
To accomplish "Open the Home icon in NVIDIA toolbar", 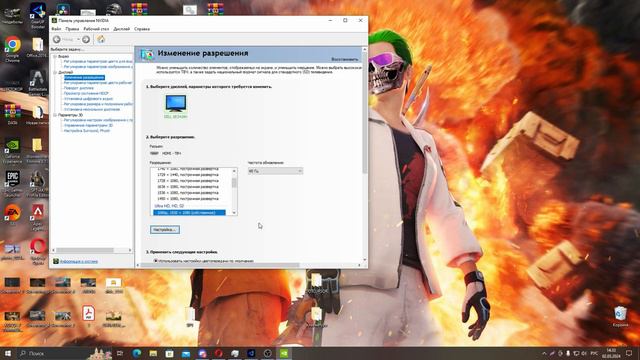I will pyautogui.click(x=101, y=39).
